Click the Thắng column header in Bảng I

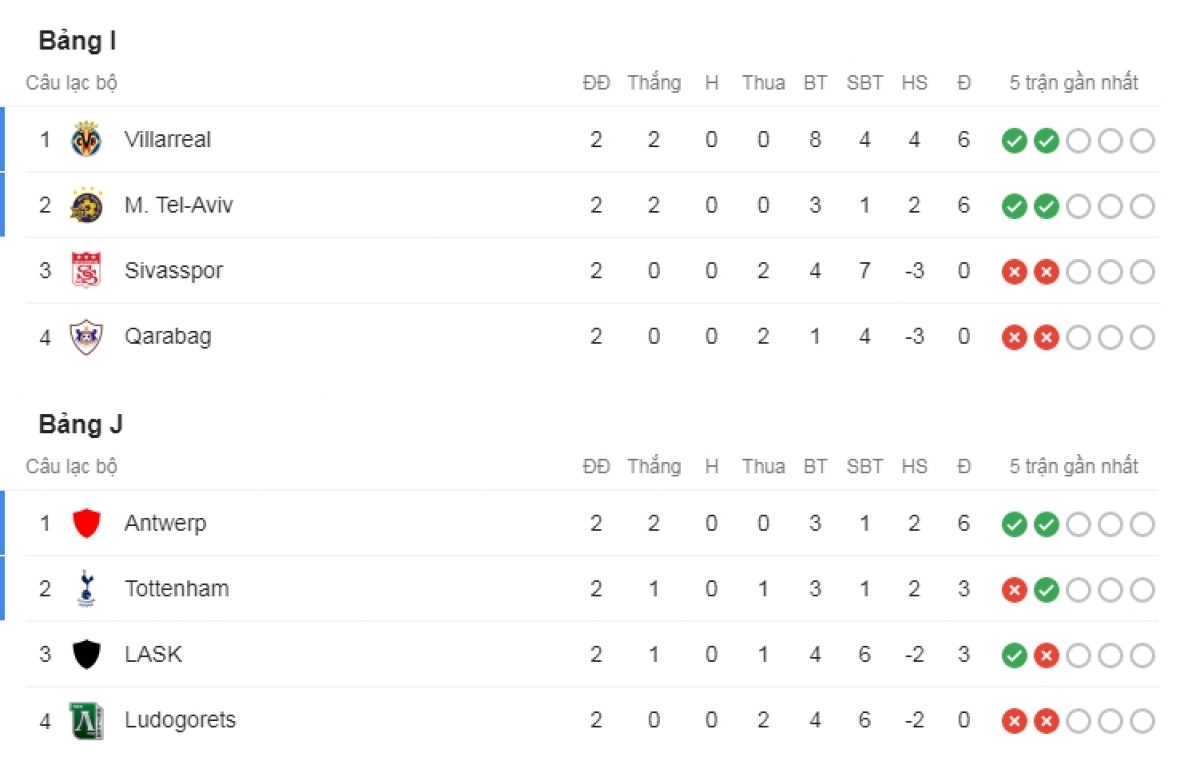654,83
